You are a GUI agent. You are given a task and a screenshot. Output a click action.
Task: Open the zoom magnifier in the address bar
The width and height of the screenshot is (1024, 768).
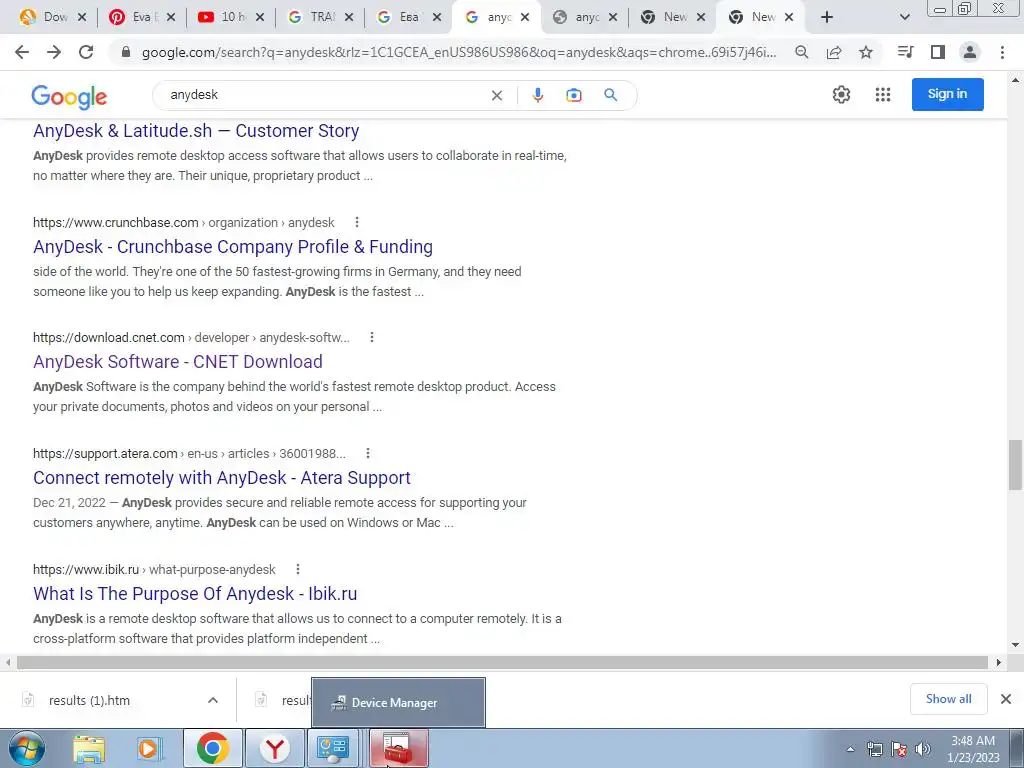pos(801,52)
